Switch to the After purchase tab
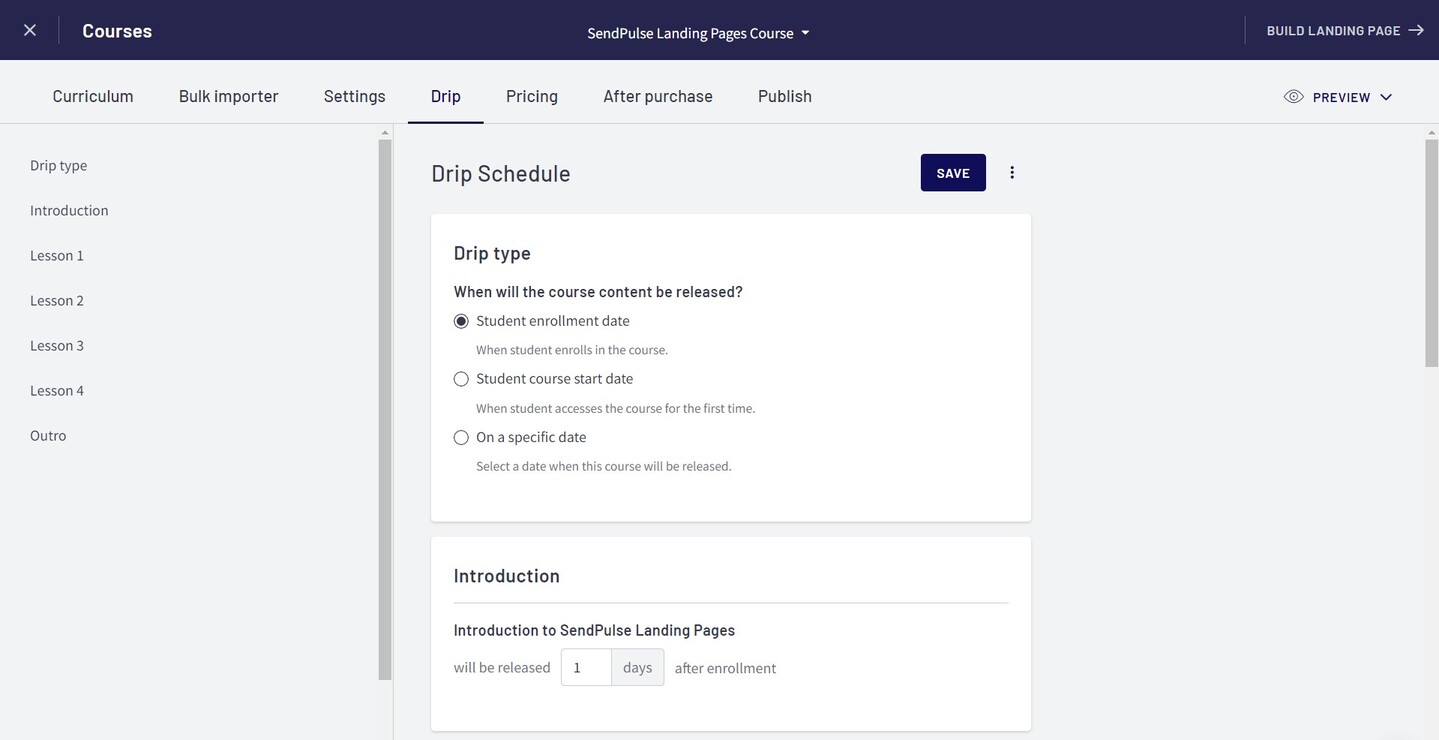1439x740 pixels. 658,96
